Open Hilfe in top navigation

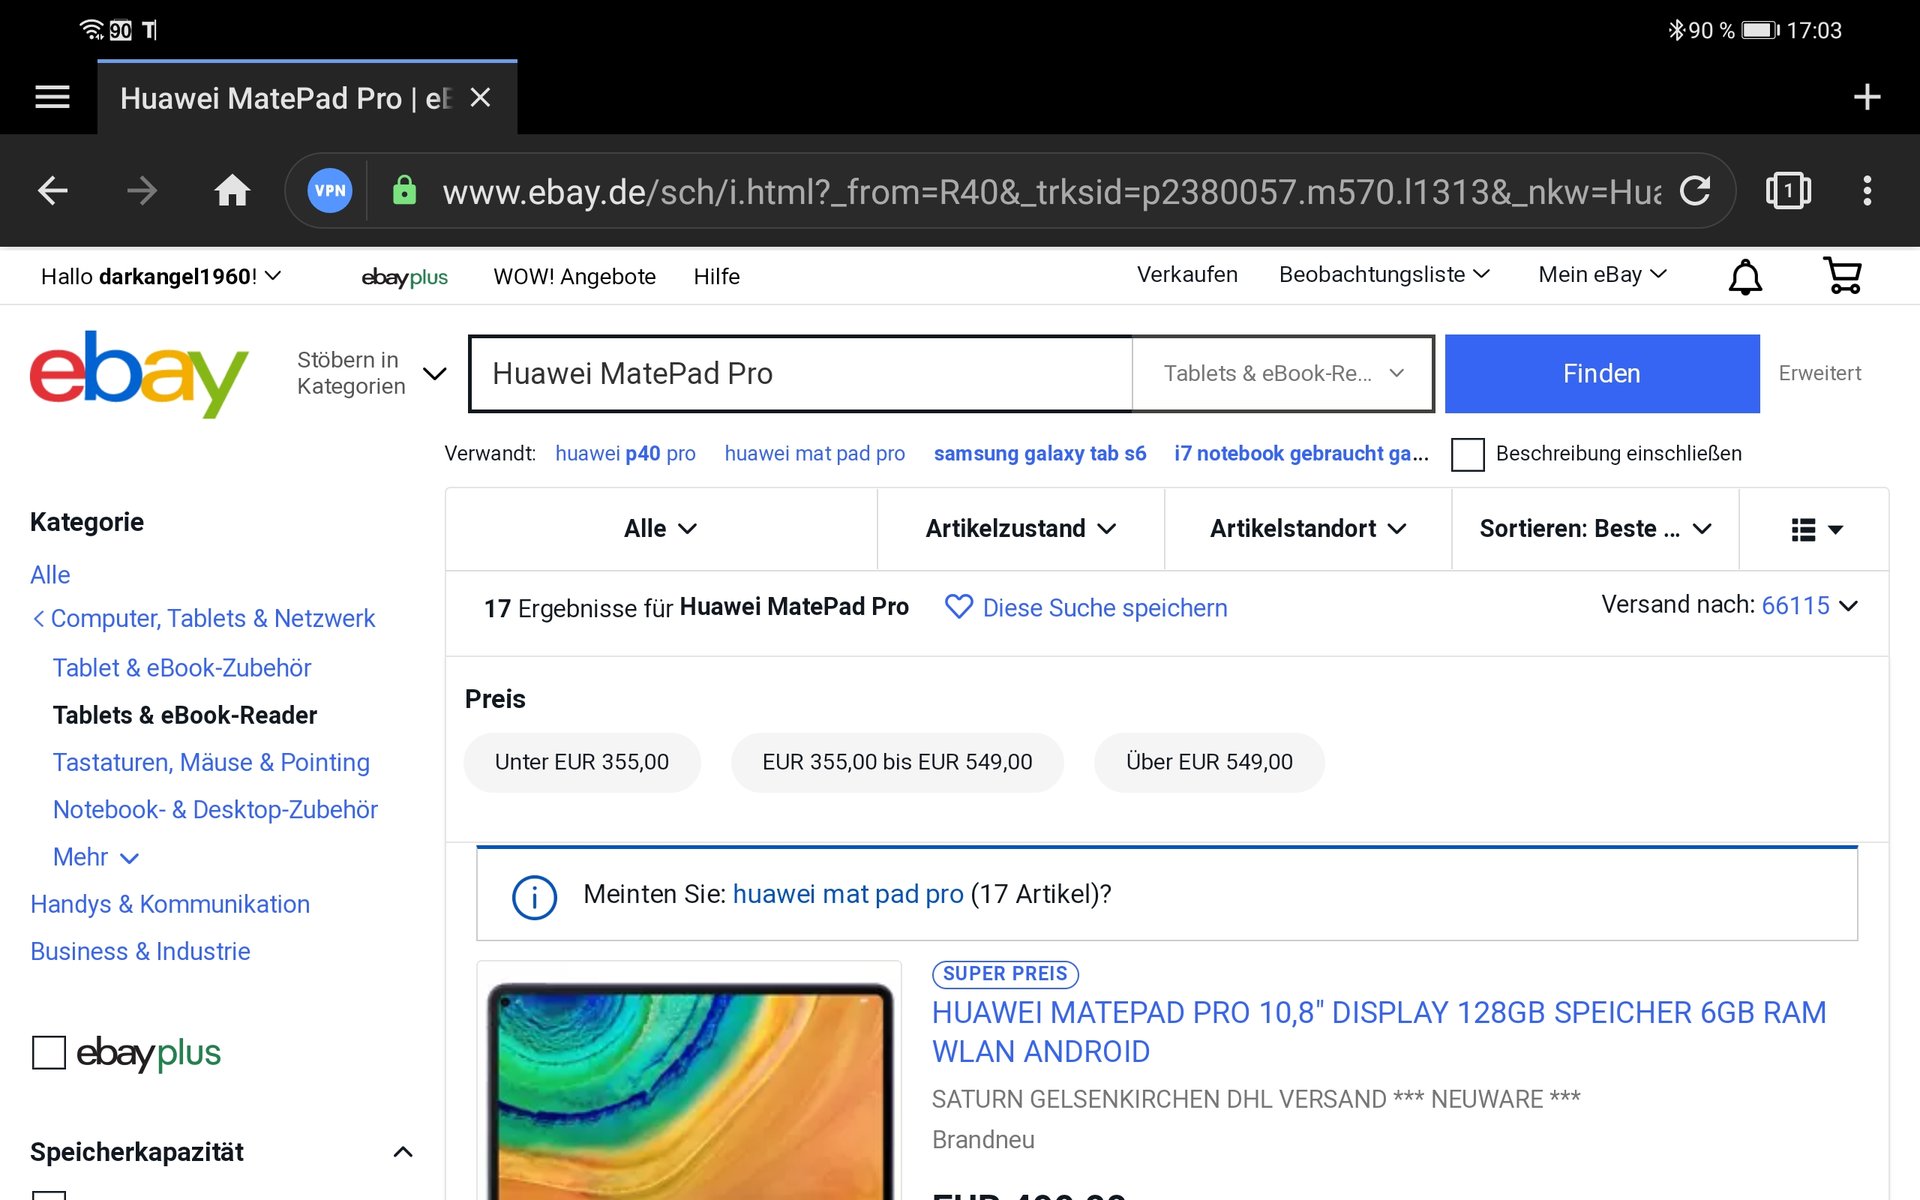pos(717,277)
